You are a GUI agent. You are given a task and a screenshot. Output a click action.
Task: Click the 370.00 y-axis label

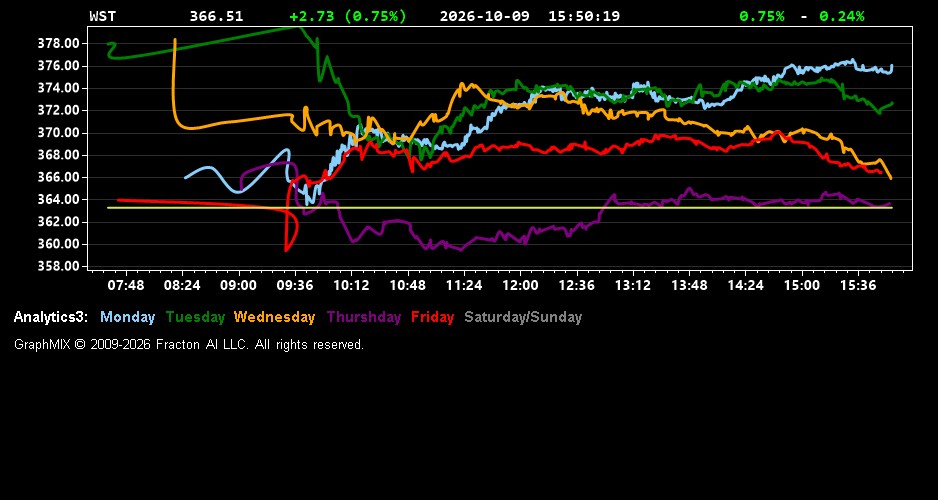point(58,133)
